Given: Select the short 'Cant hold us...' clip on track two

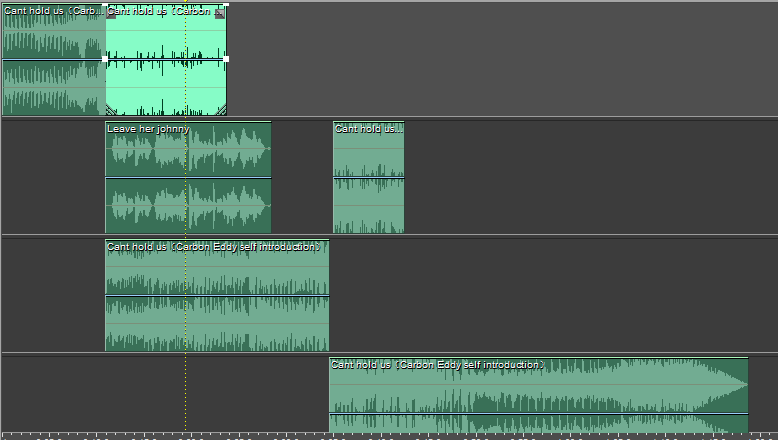Looking at the screenshot, I should click(x=369, y=177).
